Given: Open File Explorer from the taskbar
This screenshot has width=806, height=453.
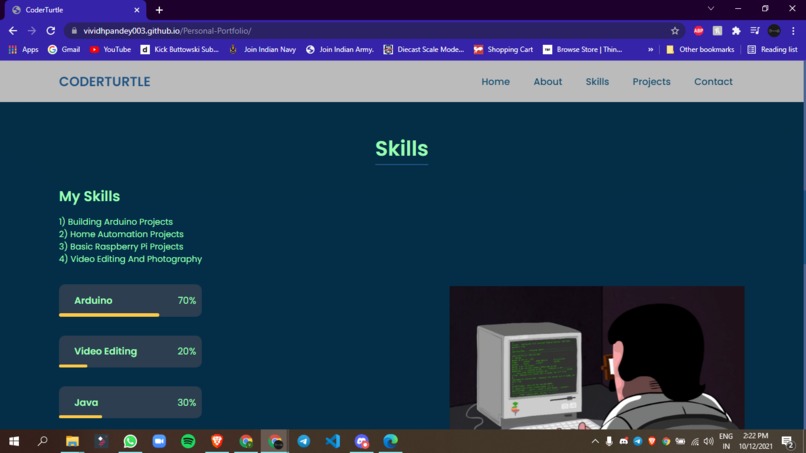Looking at the screenshot, I should tap(72, 441).
